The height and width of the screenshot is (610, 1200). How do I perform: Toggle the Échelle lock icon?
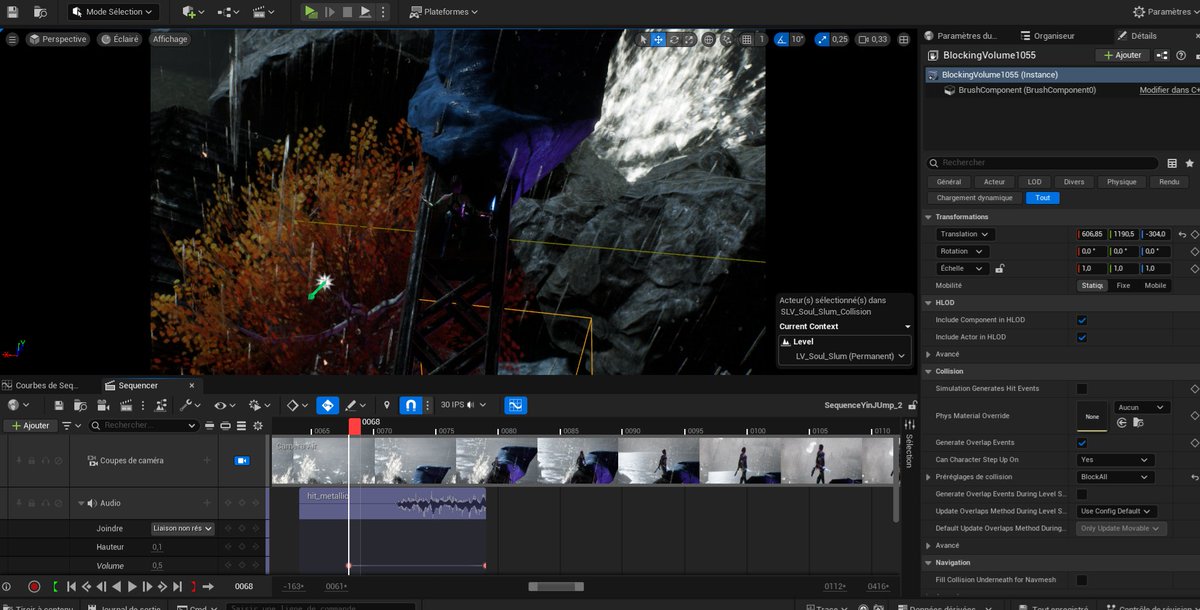[1000, 268]
